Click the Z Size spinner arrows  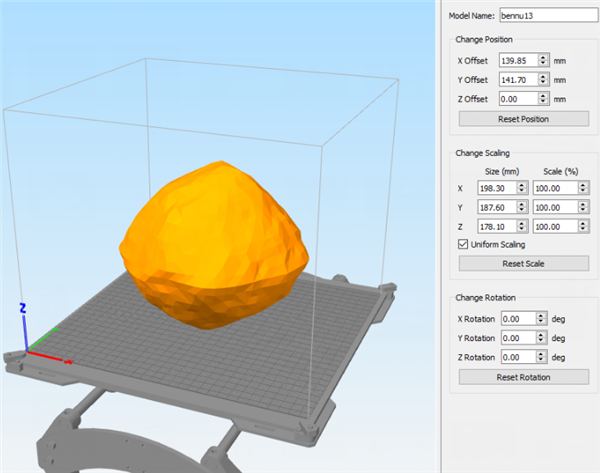pos(524,226)
